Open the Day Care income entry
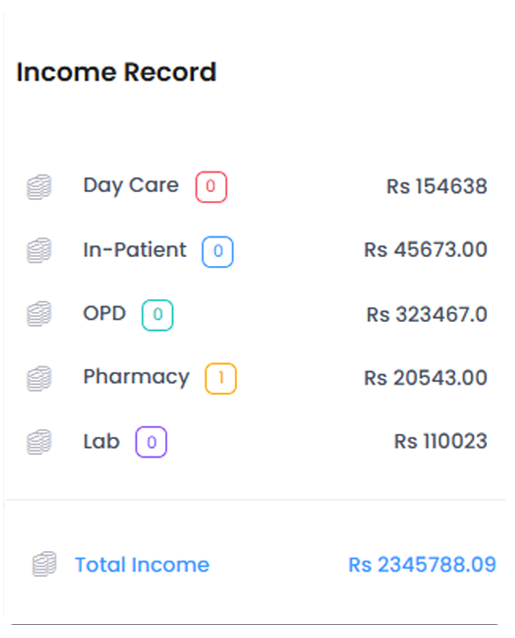Image resolution: width=515 pixels, height=638 pixels. tap(131, 186)
